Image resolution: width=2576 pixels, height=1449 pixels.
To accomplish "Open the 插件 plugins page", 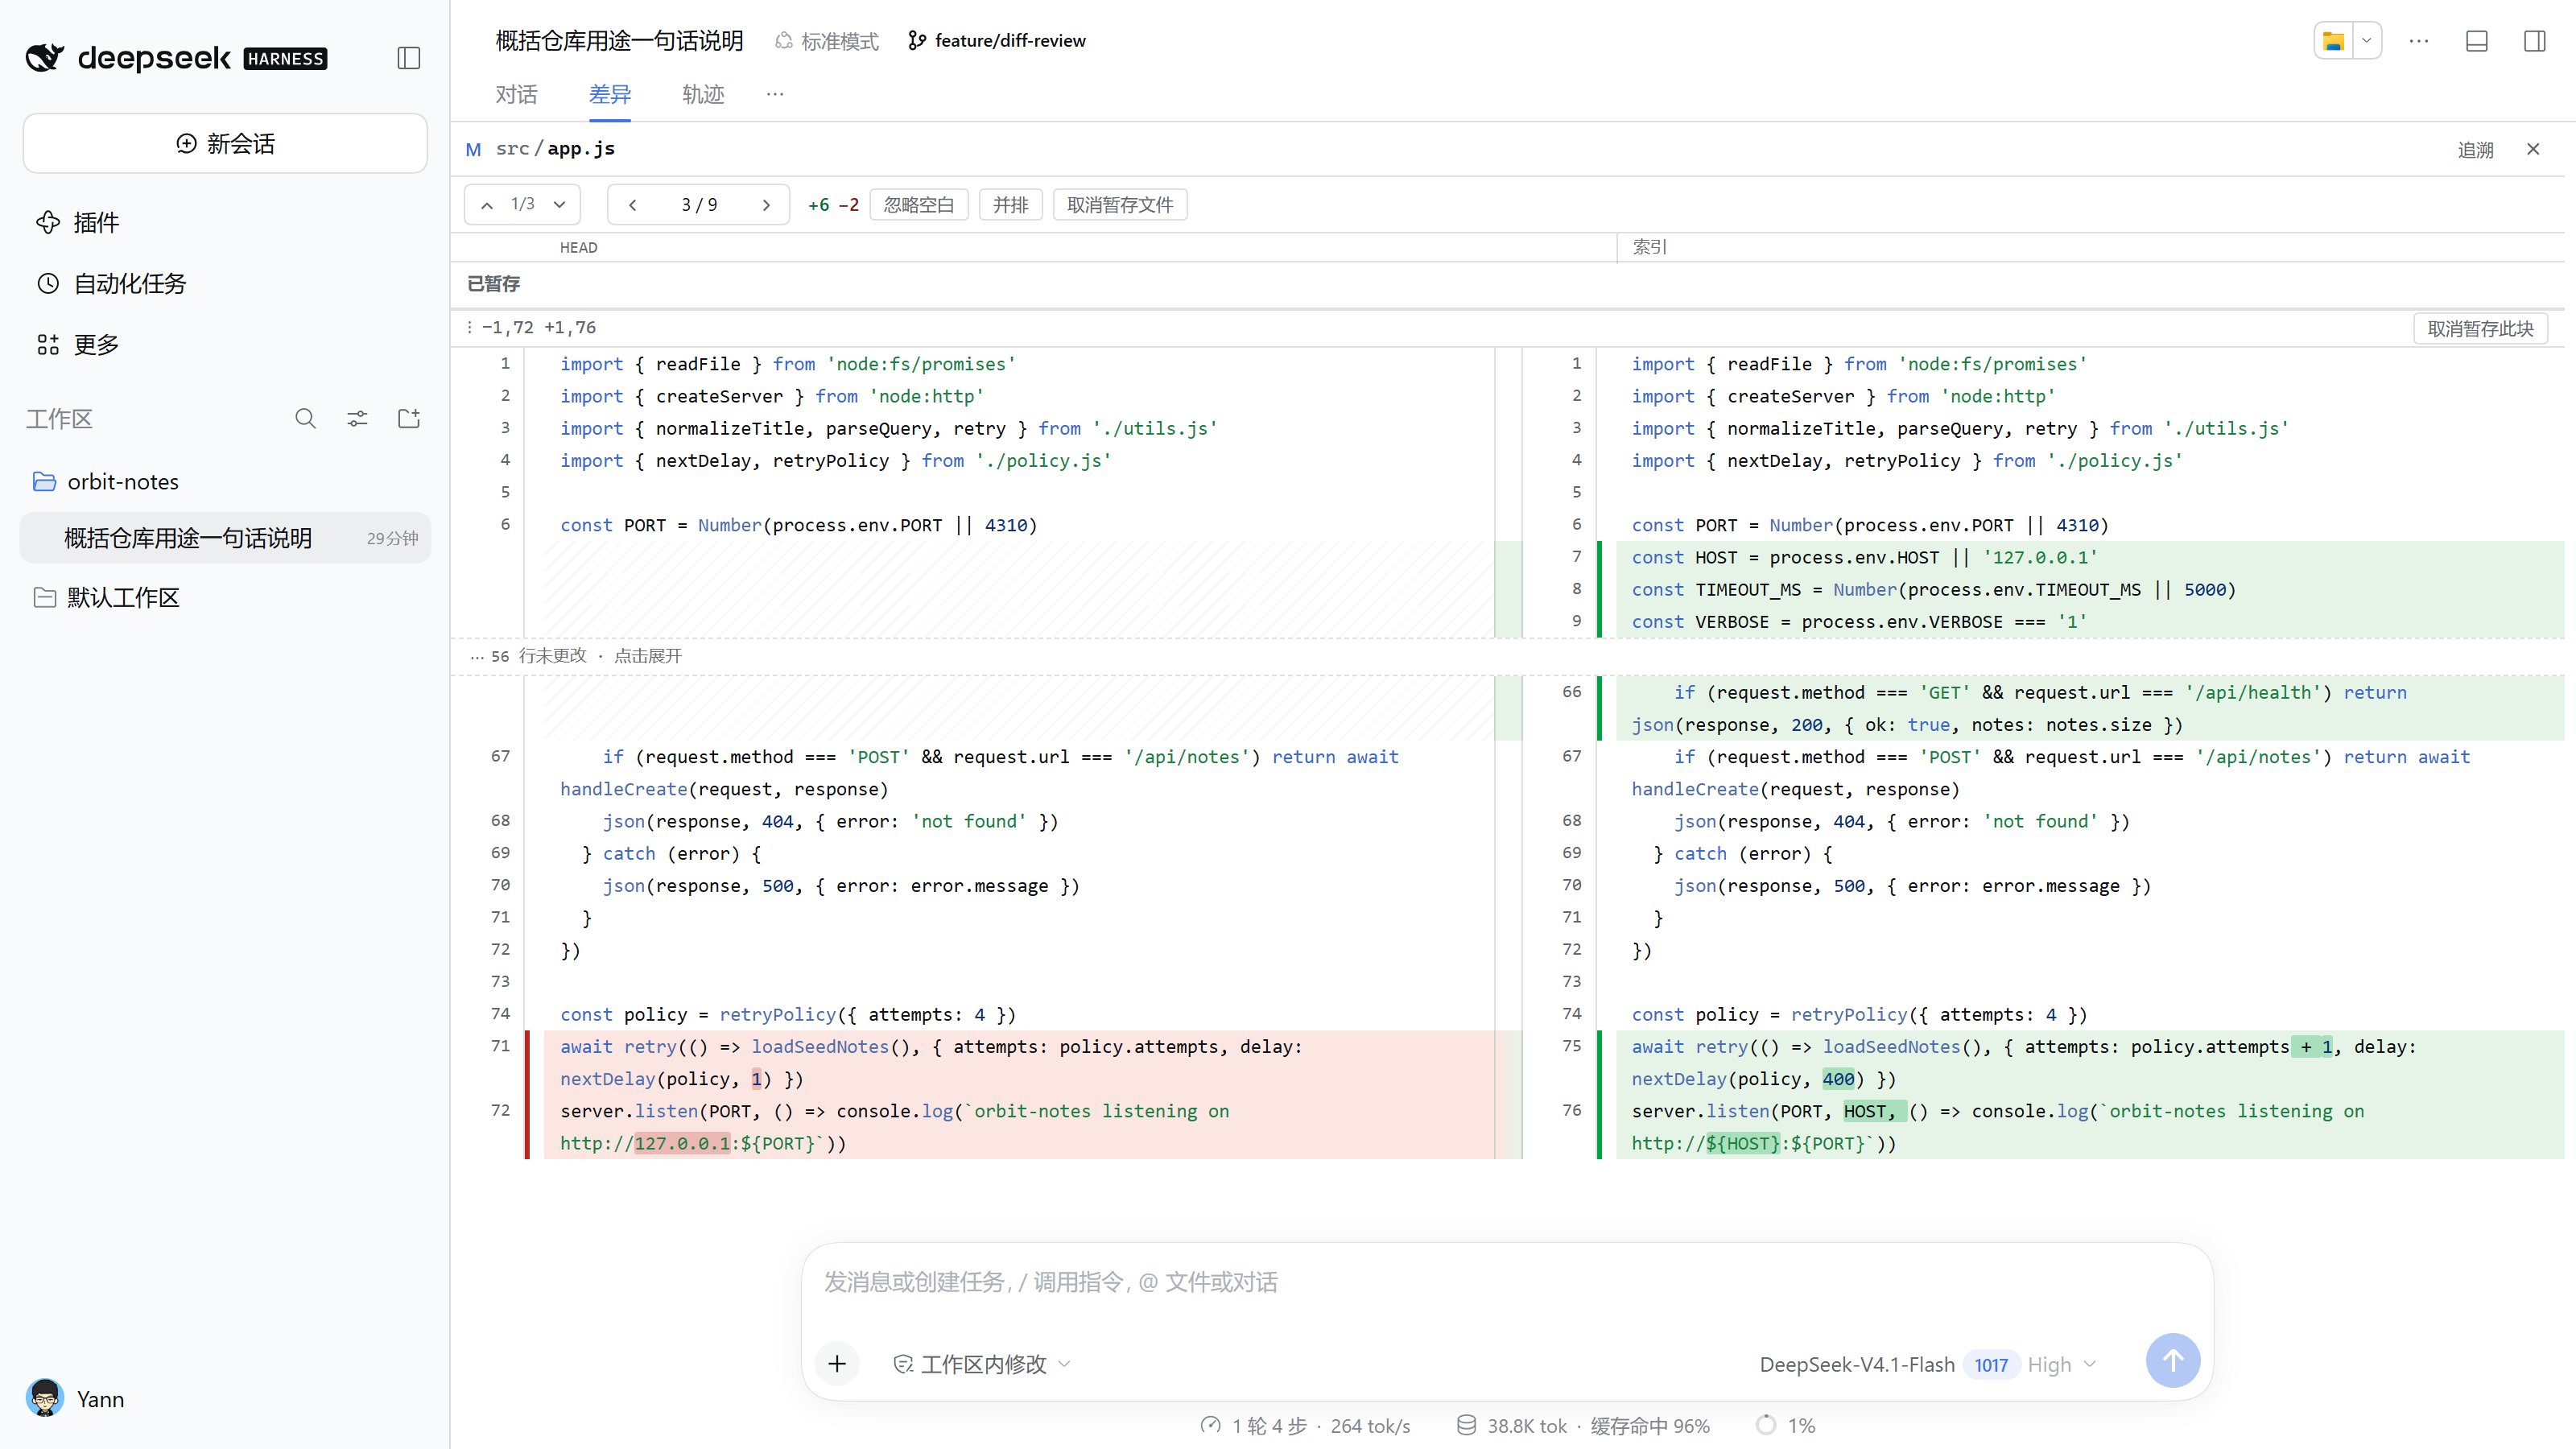I will point(78,222).
